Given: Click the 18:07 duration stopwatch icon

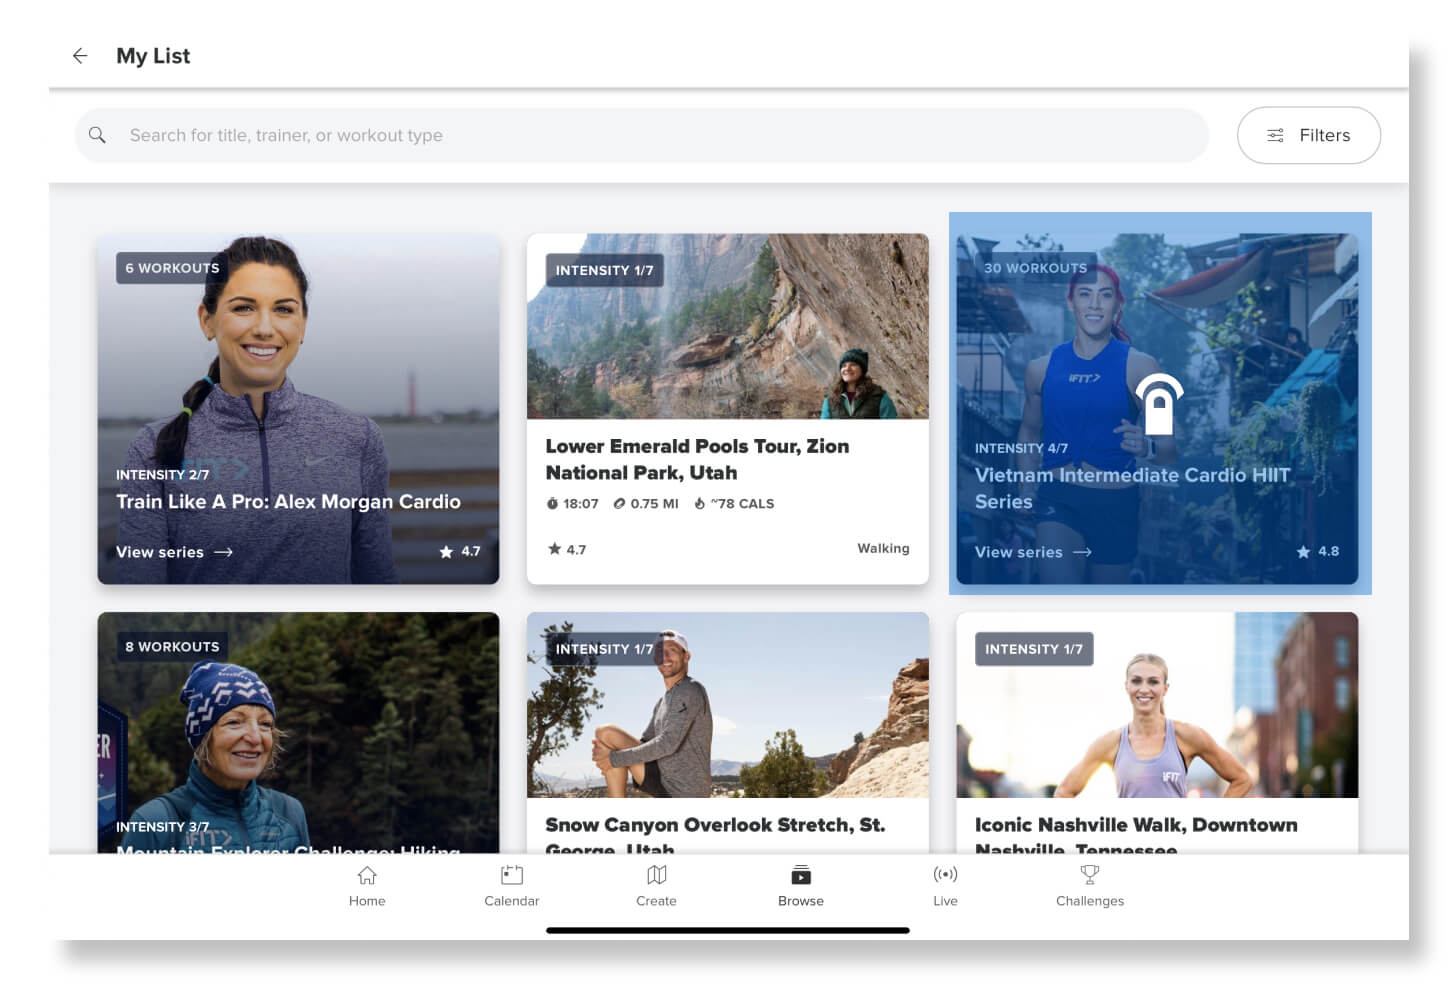Looking at the screenshot, I should [x=552, y=504].
